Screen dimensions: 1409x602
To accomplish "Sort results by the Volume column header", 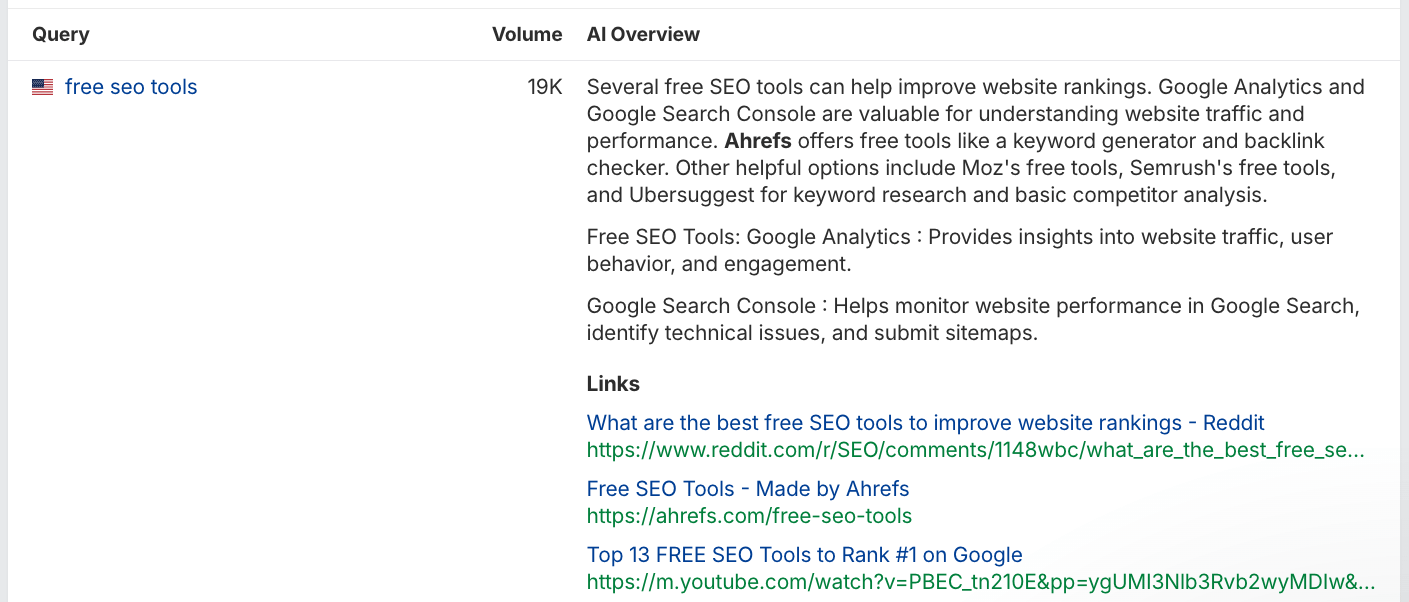I will (x=527, y=34).
